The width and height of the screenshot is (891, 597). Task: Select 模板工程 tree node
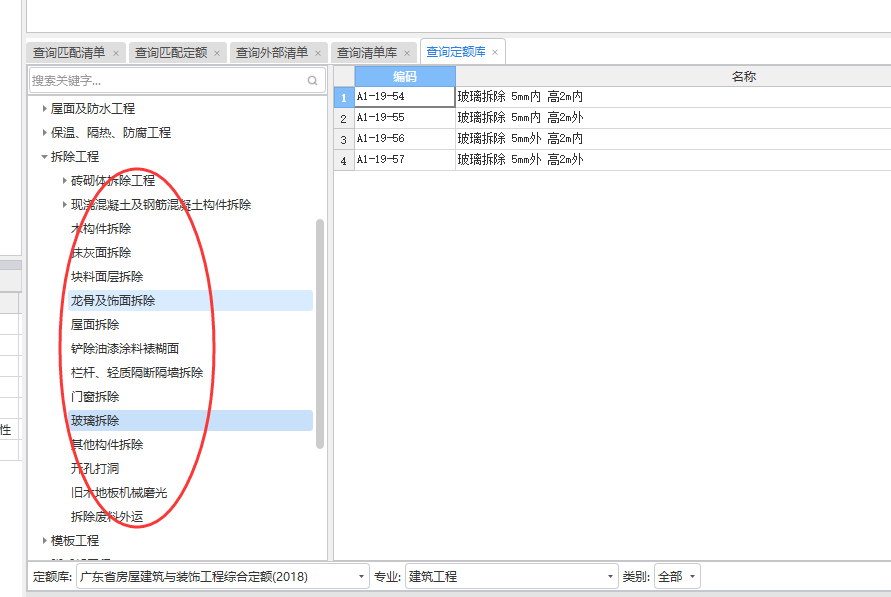click(75, 540)
